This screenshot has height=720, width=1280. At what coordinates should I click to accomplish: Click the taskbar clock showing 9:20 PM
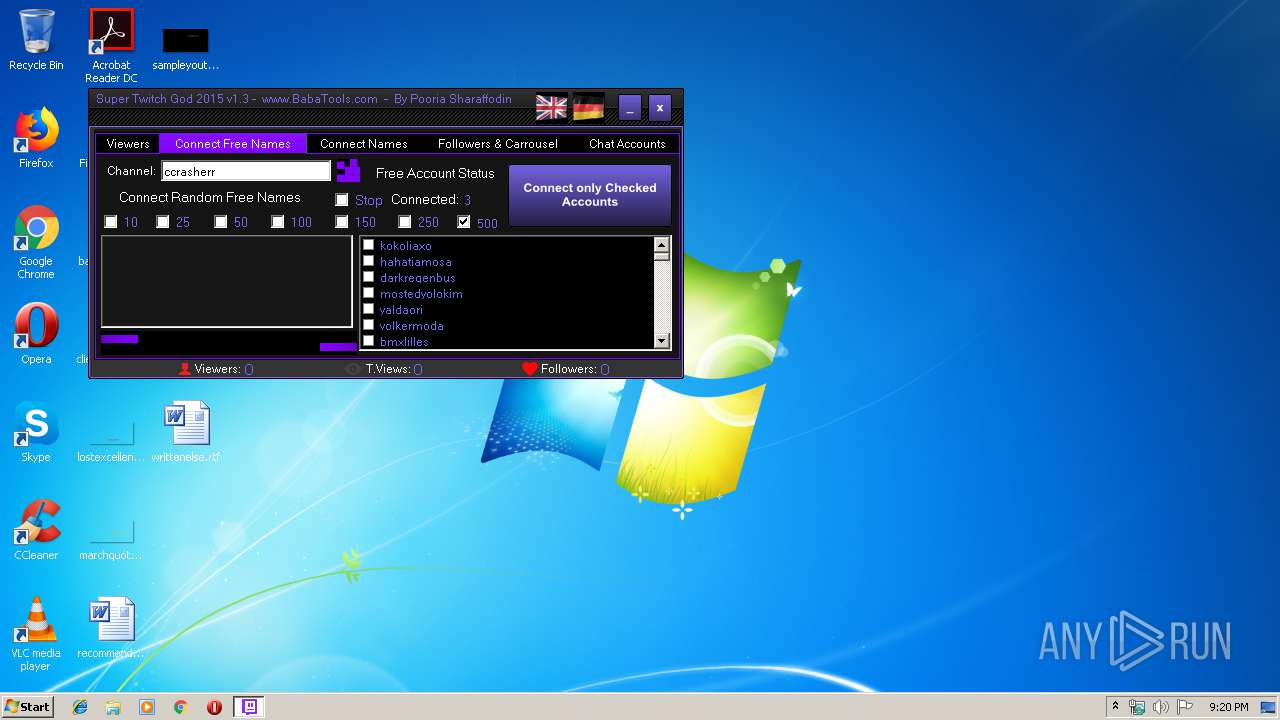coord(1228,707)
